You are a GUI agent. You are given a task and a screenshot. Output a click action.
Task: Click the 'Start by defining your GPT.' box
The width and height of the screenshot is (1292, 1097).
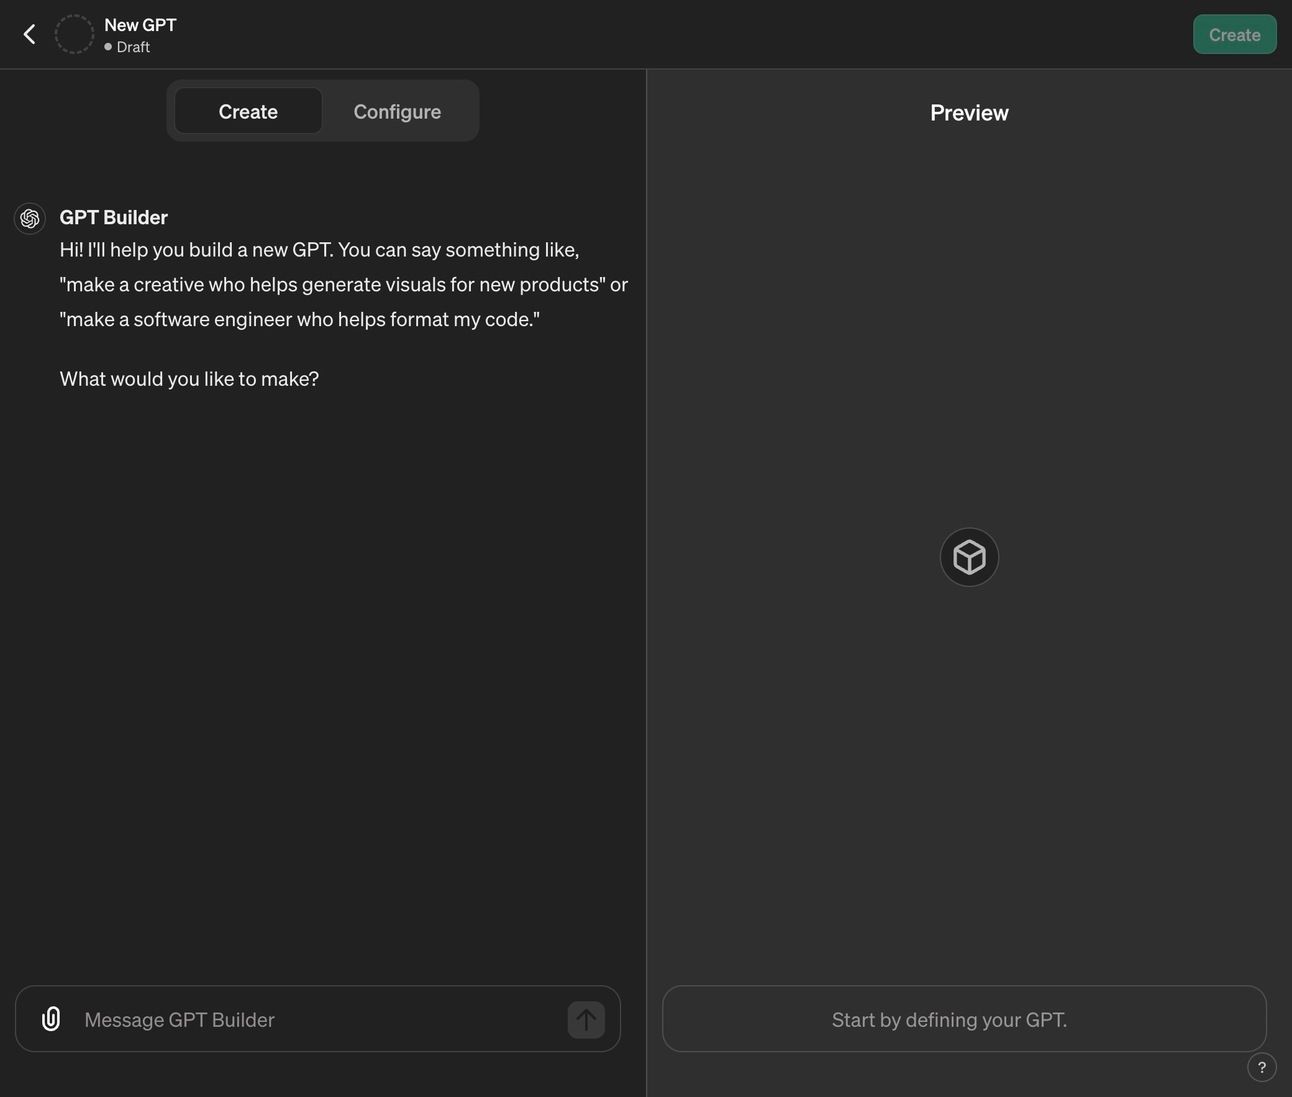pyautogui.click(x=964, y=1019)
